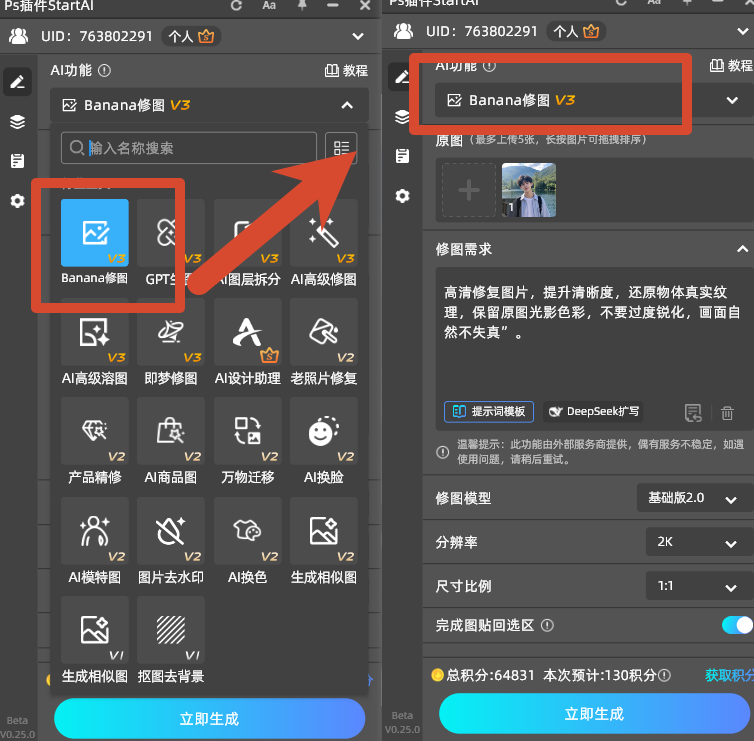Open the layers icon in left panel sidebar
Viewport: 754px width, 741px height.
(17, 122)
